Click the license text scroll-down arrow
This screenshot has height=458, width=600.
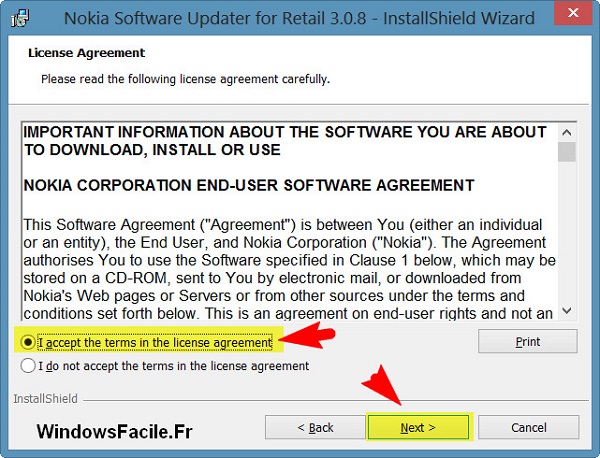(x=567, y=310)
